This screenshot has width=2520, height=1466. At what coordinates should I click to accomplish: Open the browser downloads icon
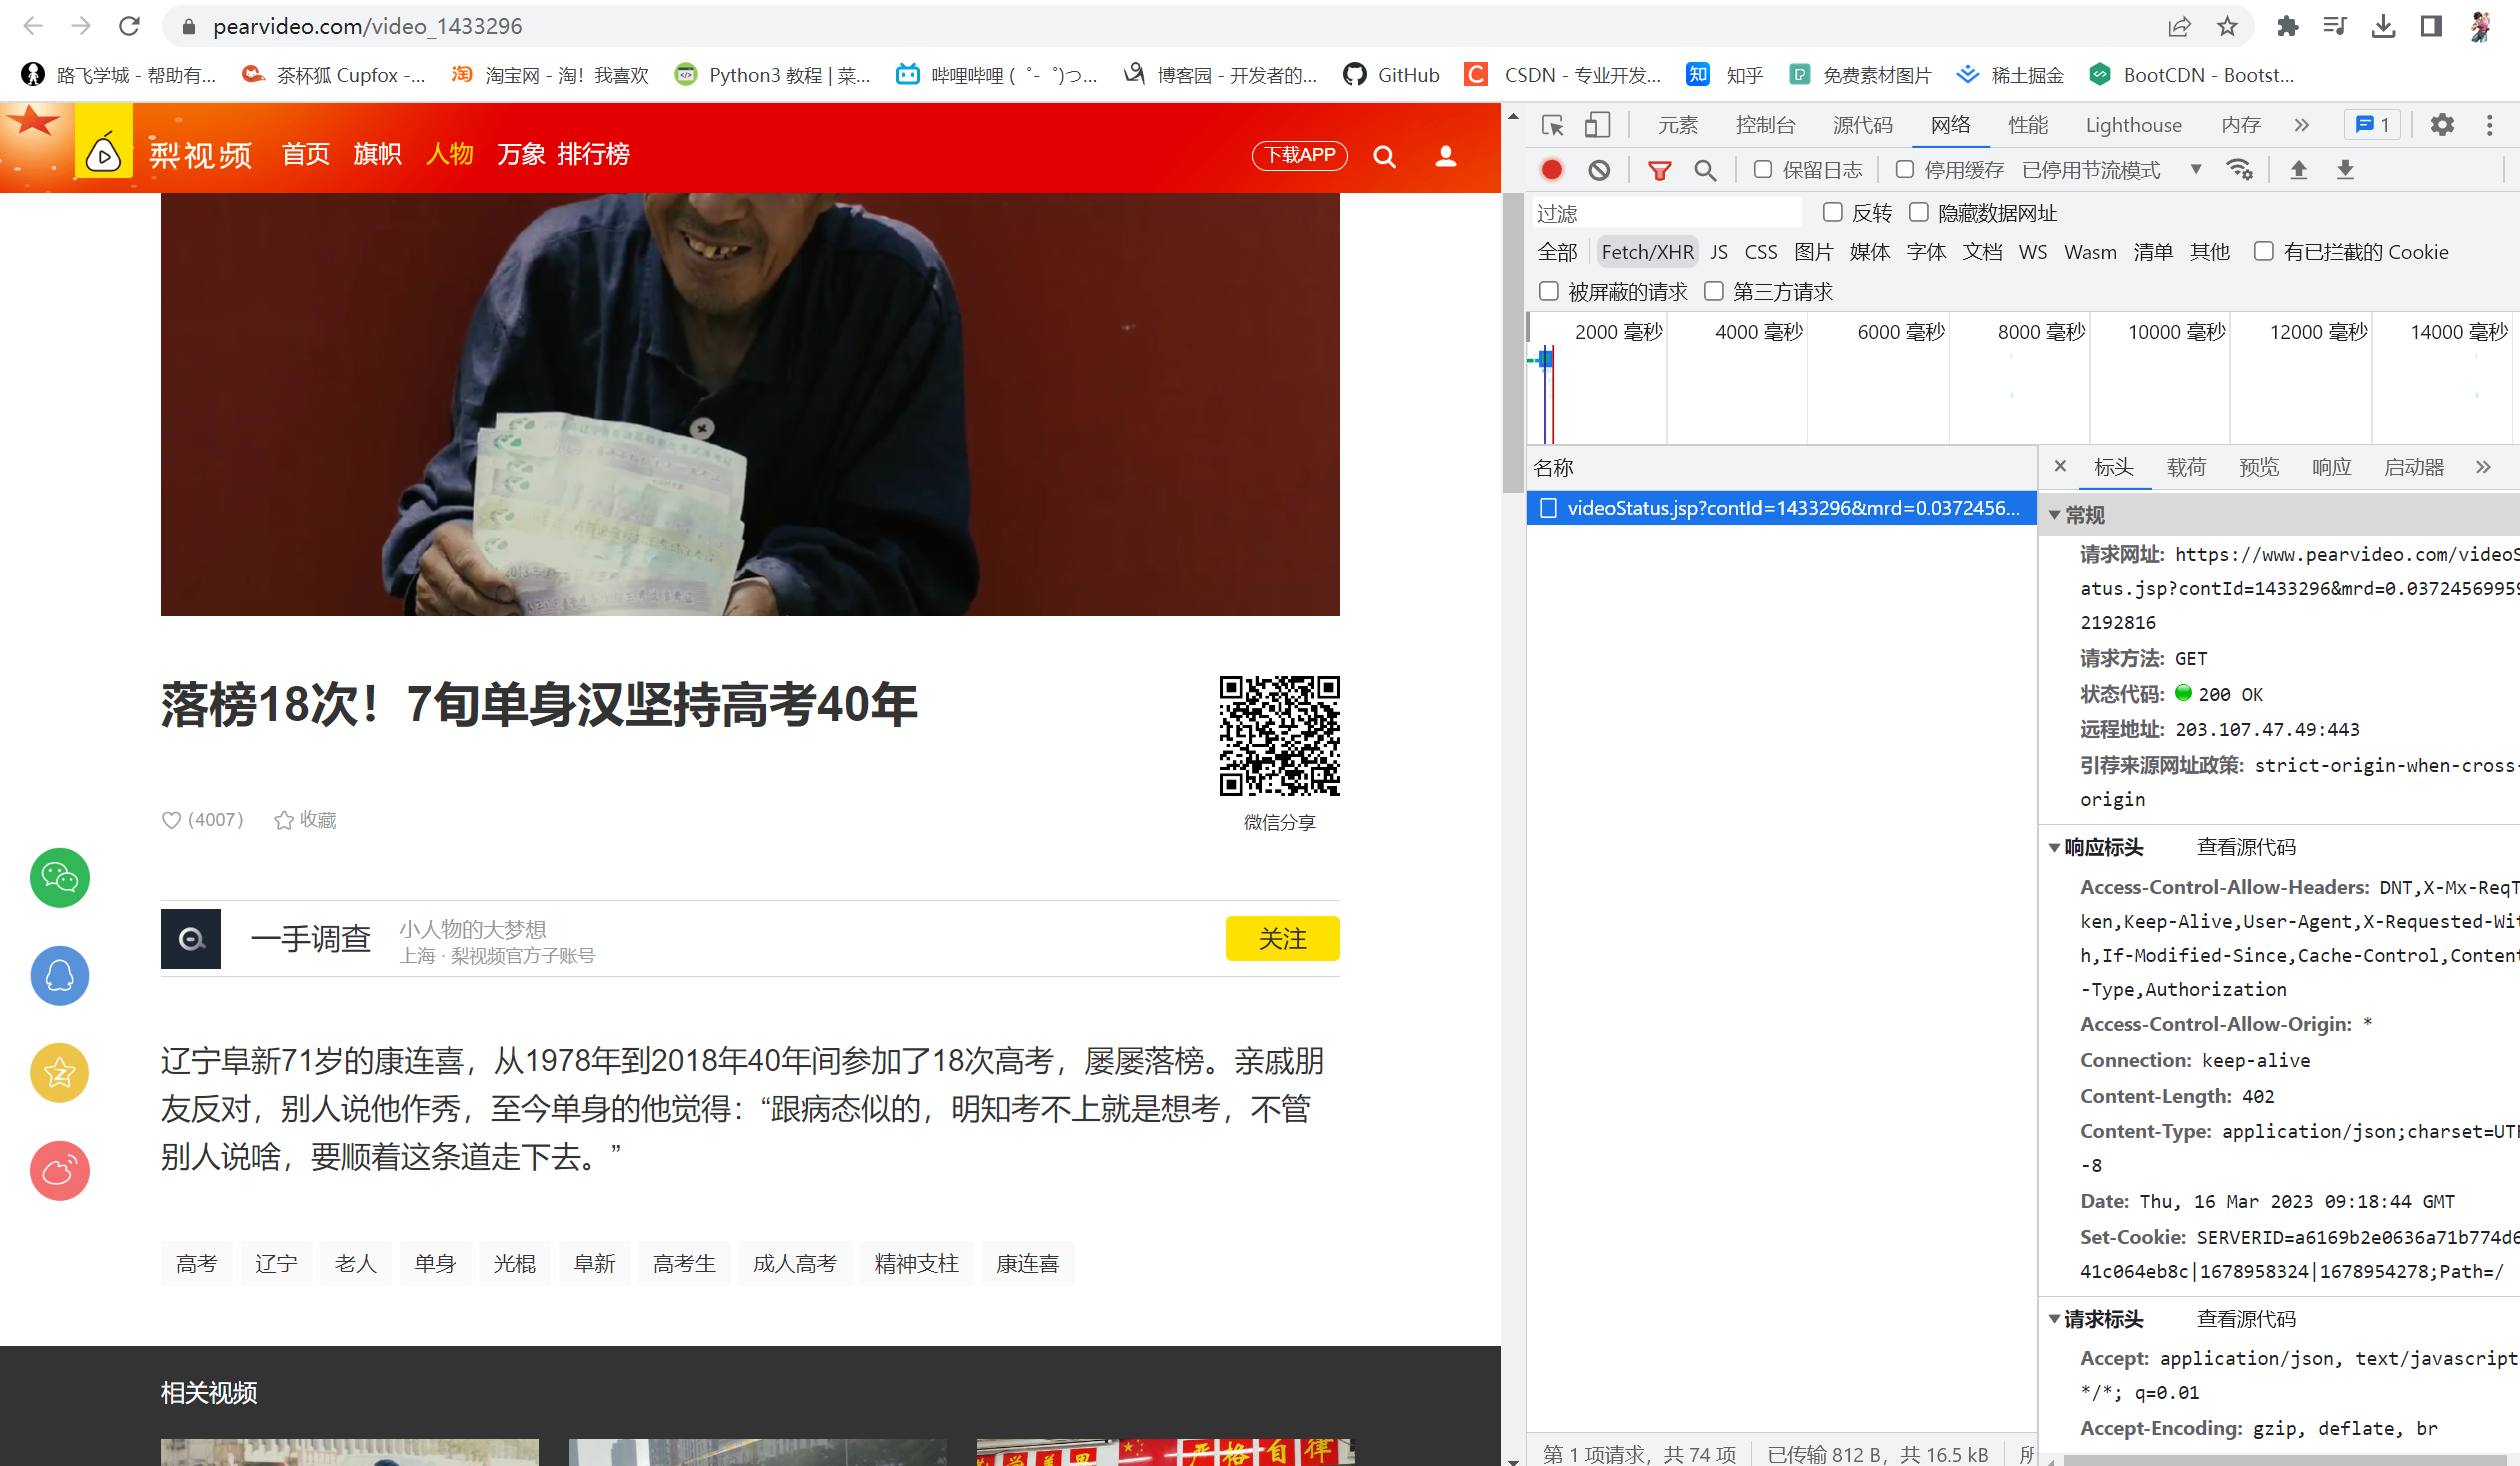pyautogui.click(x=2383, y=26)
